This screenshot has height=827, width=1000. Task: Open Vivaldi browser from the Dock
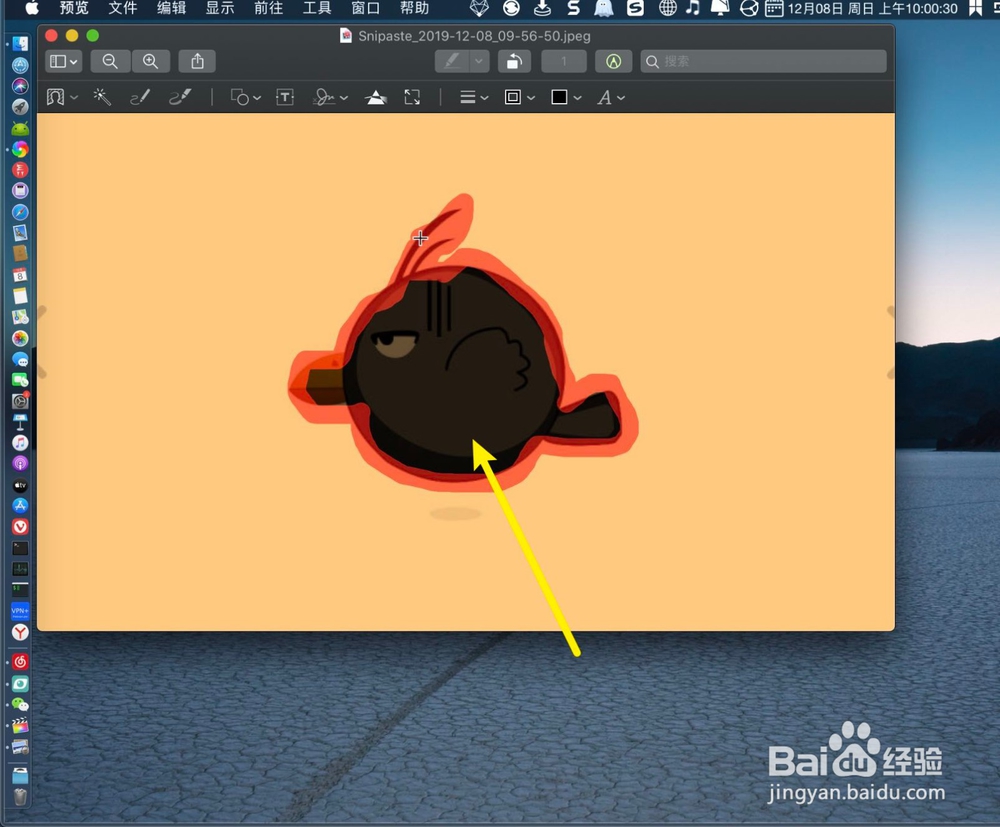[20, 527]
